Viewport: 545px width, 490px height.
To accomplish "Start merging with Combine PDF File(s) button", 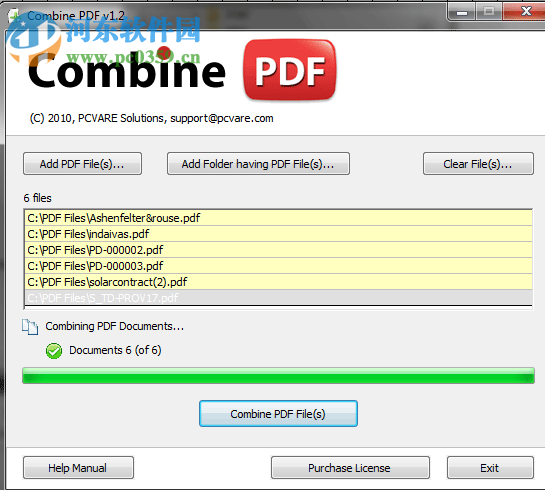I will (x=278, y=414).
